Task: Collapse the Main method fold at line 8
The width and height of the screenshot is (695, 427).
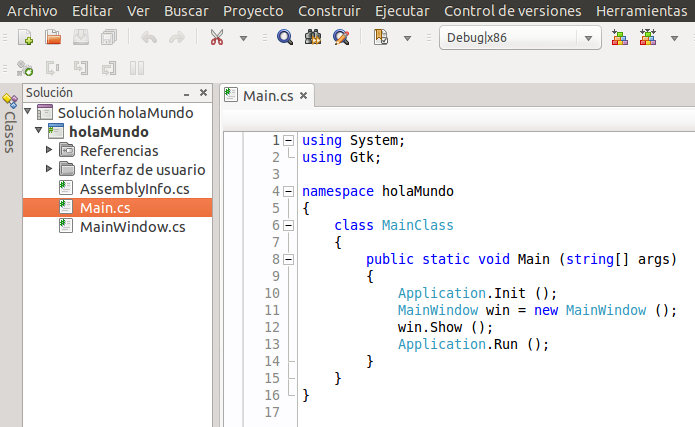Action: 289,259
